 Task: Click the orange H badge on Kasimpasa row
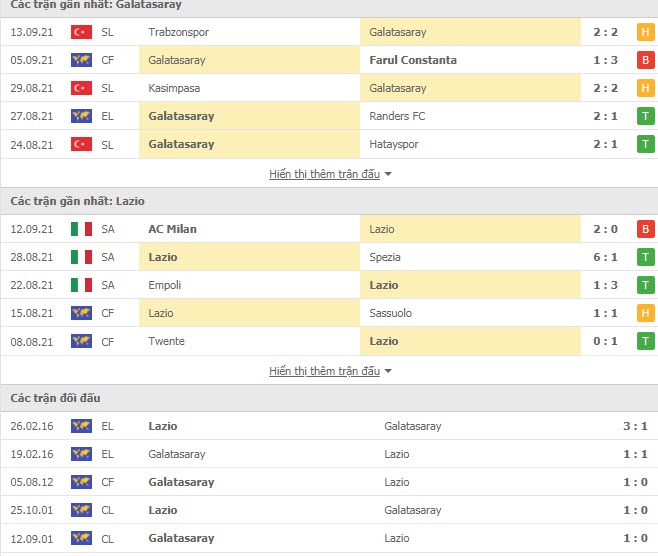pyautogui.click(x=645, y=88)
